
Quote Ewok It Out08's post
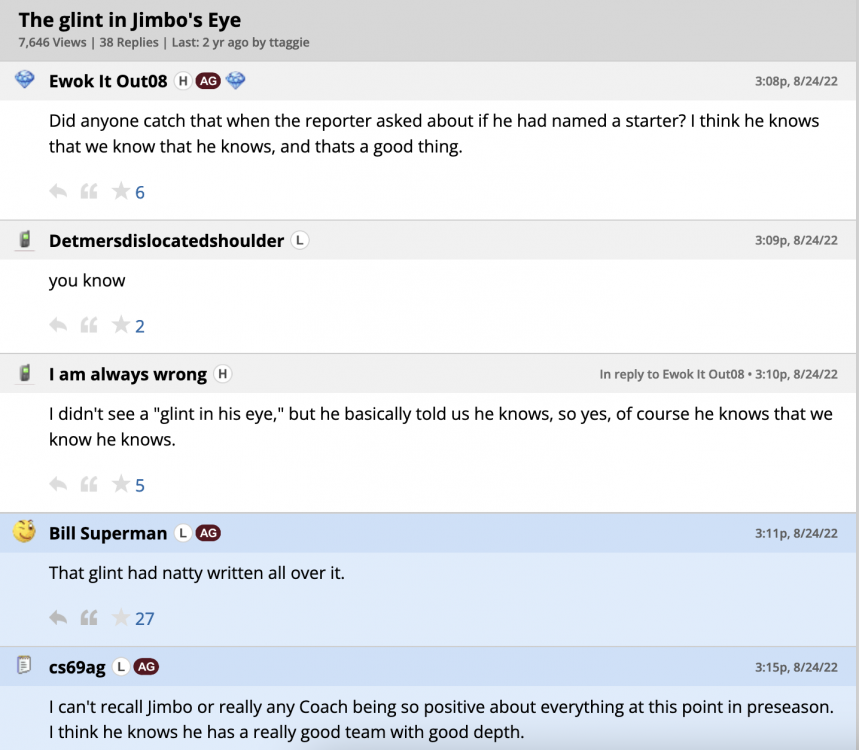coord(89,191)
